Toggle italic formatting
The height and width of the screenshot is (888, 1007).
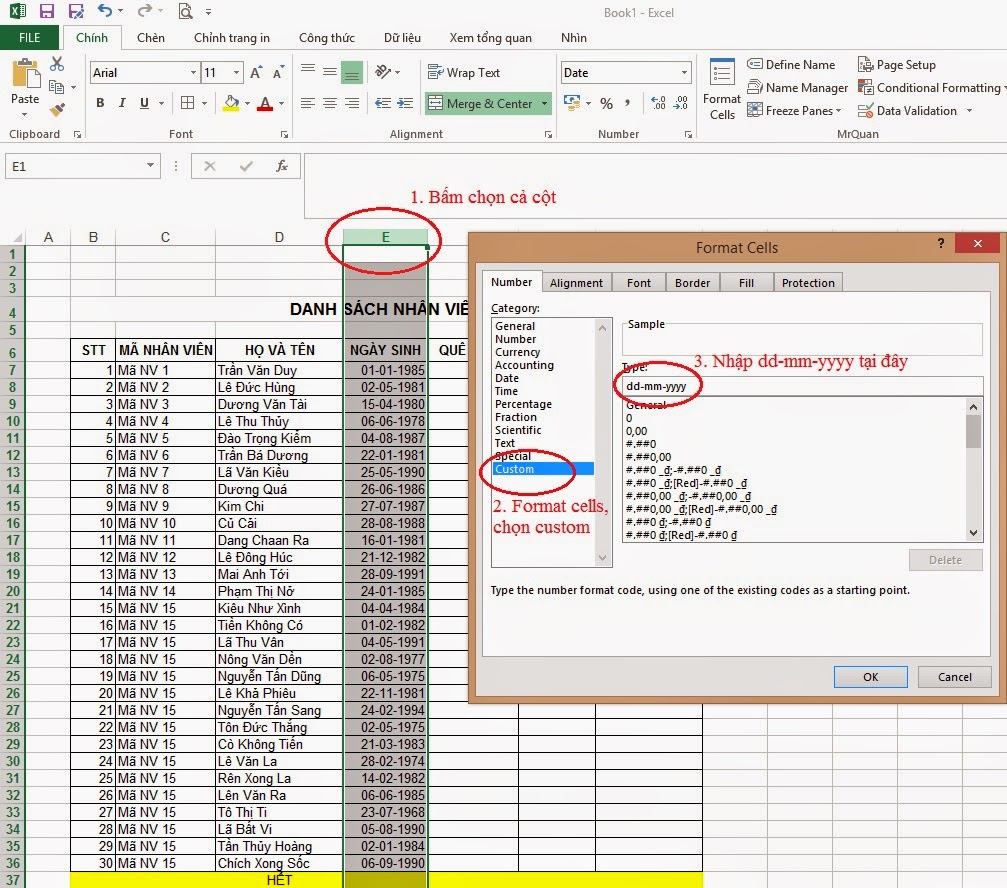pos(122,103)
